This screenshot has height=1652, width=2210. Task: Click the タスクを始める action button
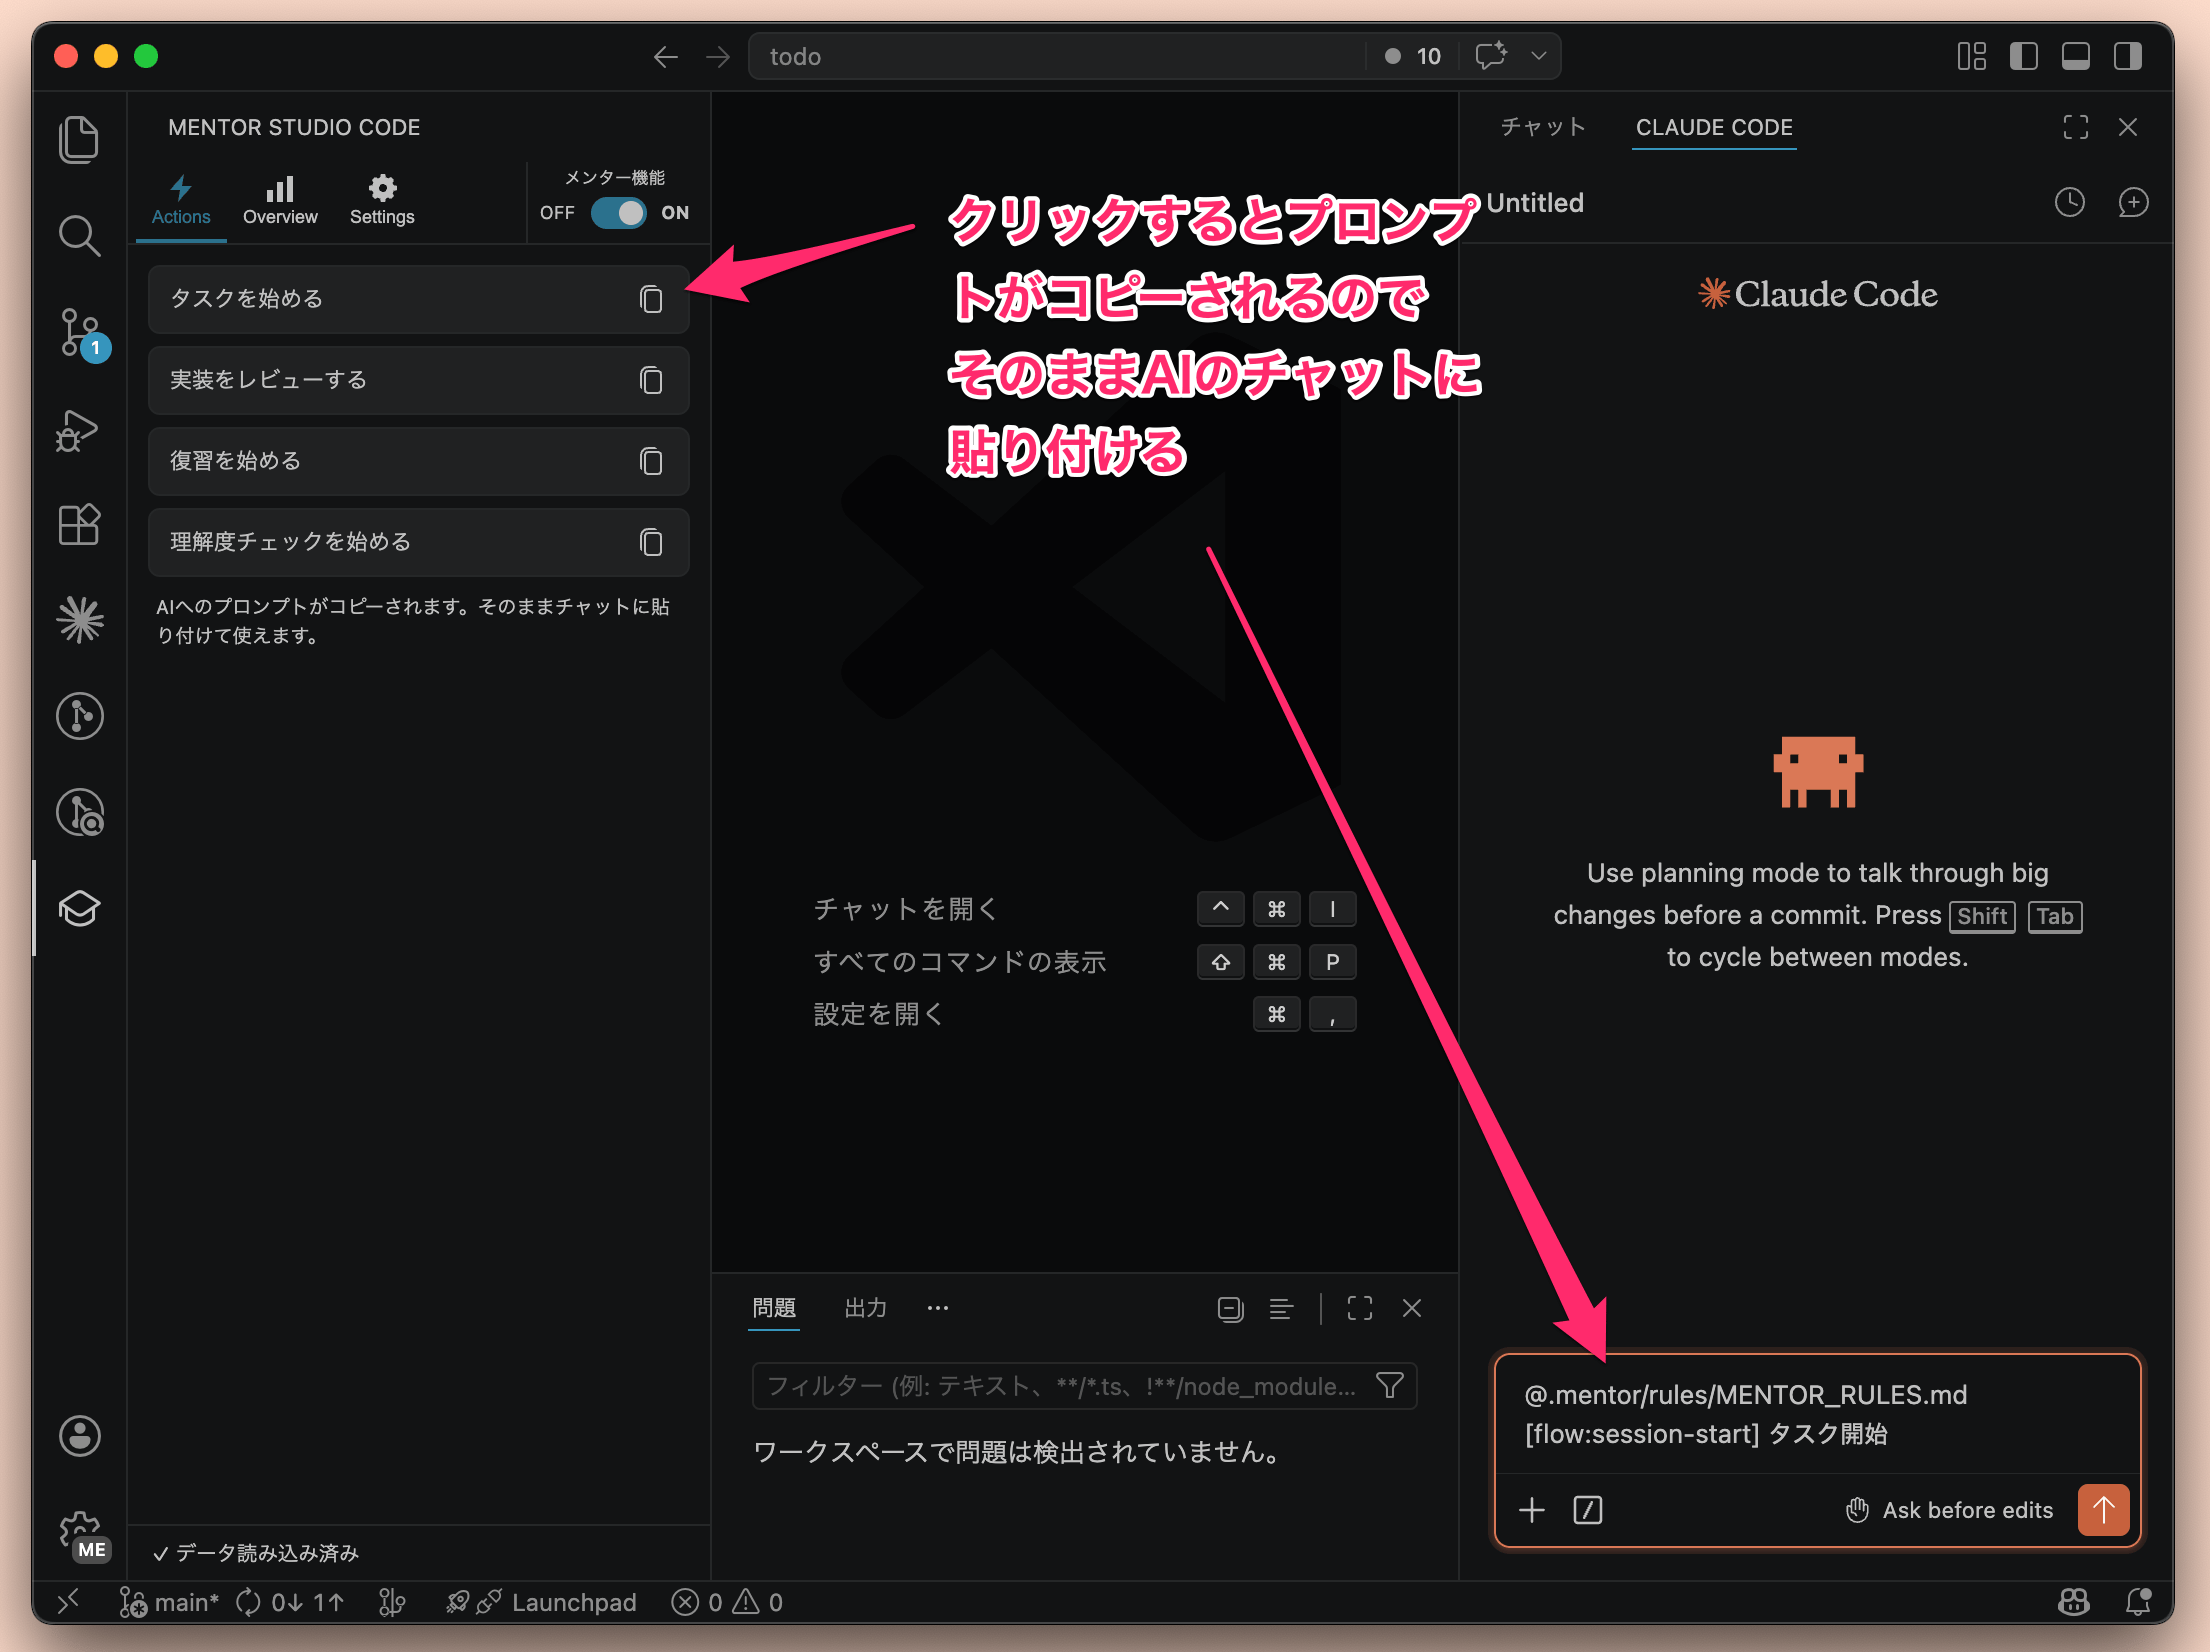coord(418,299)
